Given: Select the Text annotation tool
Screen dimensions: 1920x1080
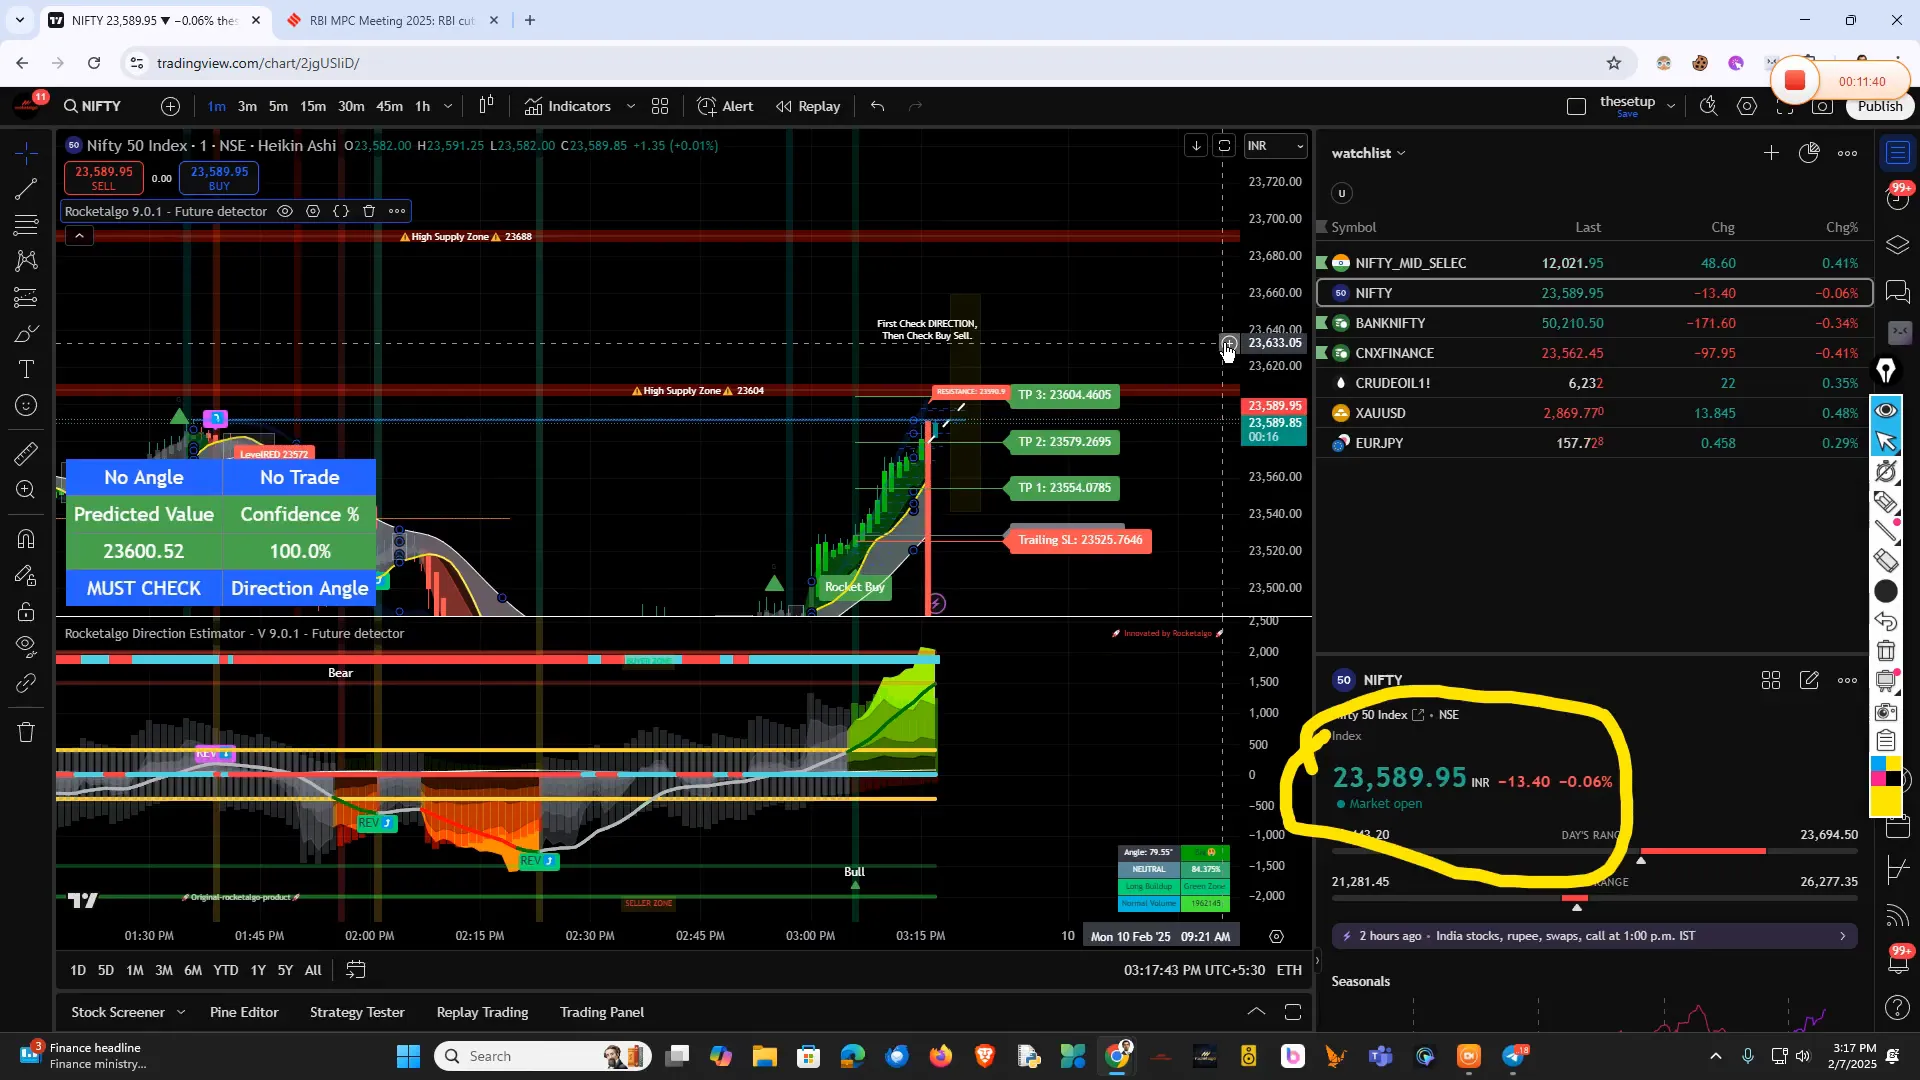Looking at the screenshot, I should (26, 370).
